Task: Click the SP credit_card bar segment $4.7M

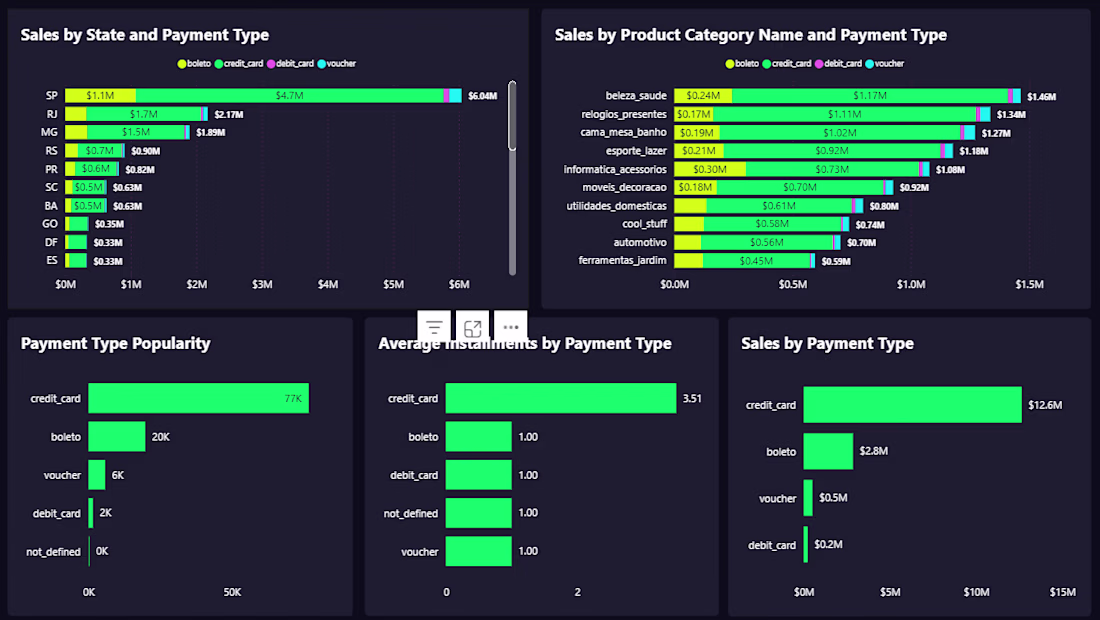Action: 290,95
